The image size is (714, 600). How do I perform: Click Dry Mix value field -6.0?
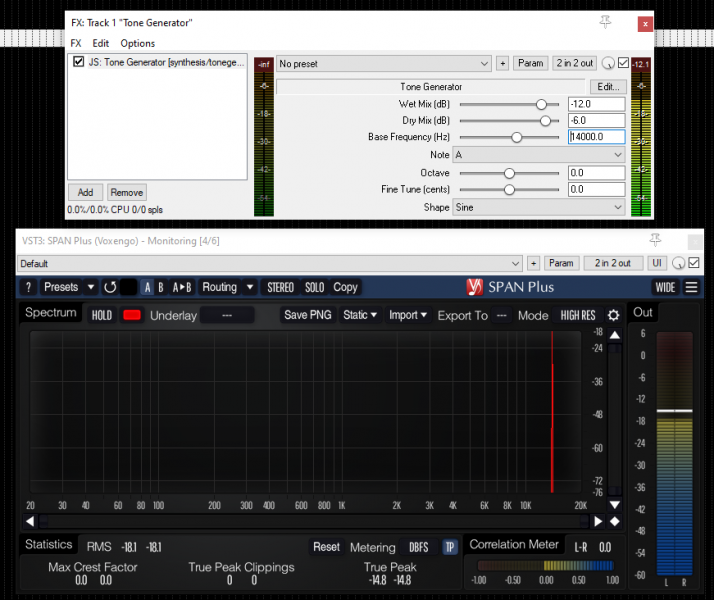(597, 120)
